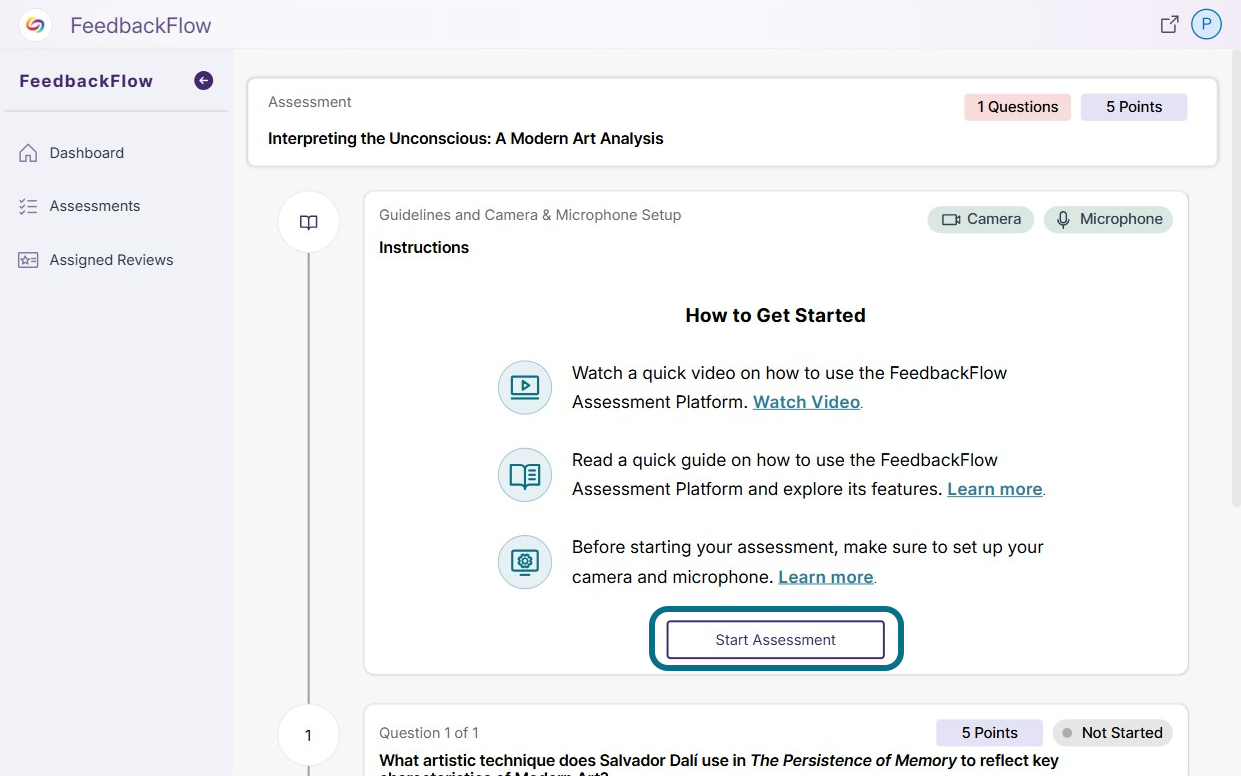Click the Camera status badge

coord(981,219)
